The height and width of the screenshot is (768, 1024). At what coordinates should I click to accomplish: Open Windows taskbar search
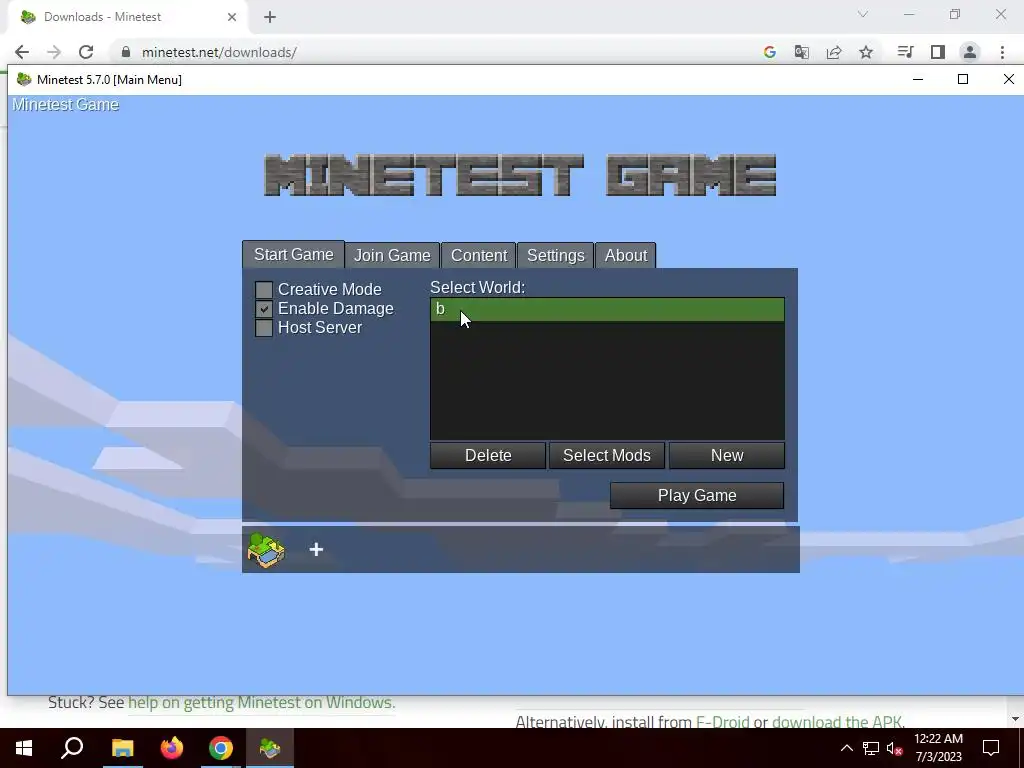tap(72, 748)
